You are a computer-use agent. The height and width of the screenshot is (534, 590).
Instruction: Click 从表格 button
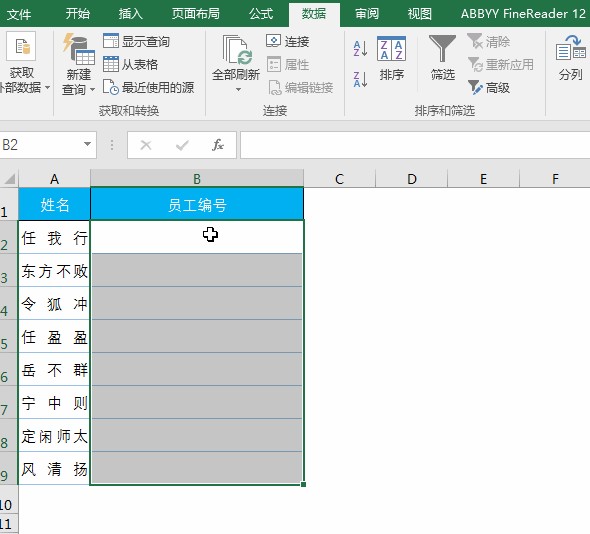click(x=131, y=64)
